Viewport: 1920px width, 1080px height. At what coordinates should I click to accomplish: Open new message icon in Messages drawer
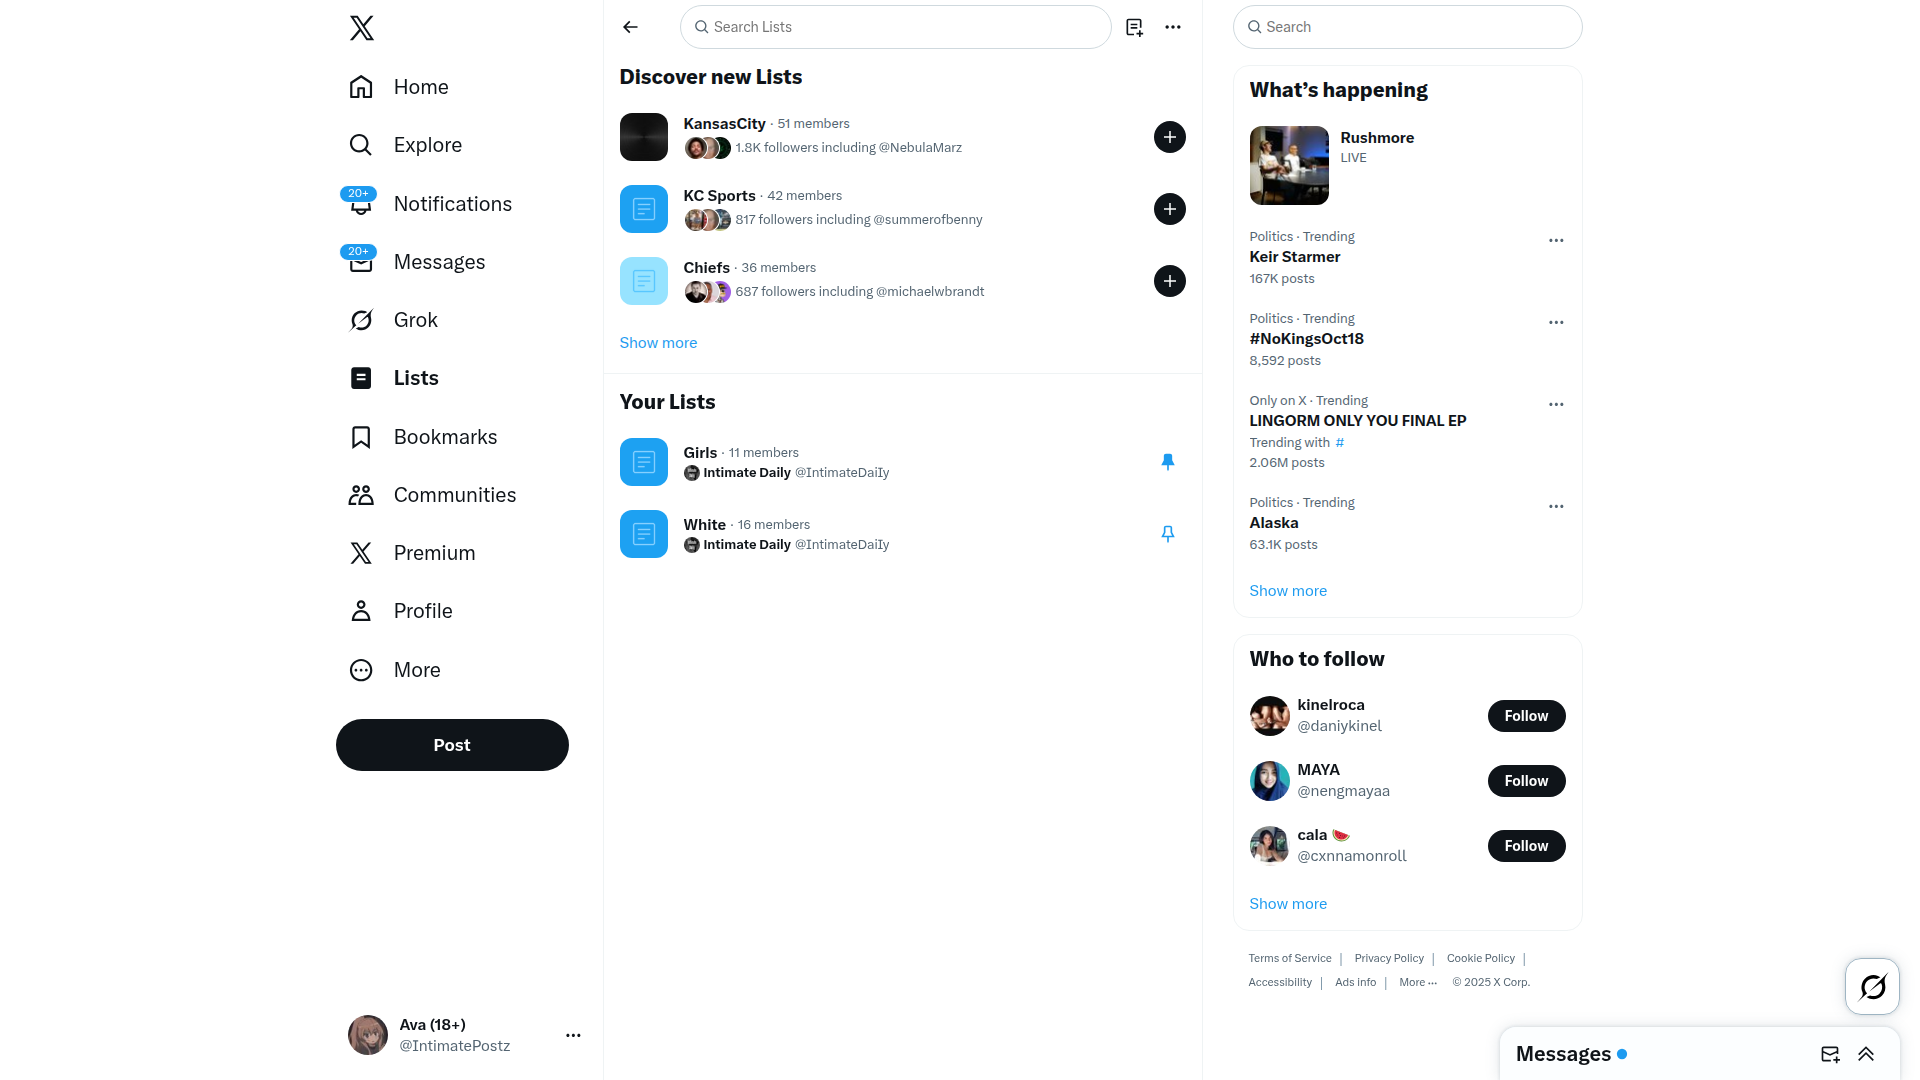(1830, 1054)
